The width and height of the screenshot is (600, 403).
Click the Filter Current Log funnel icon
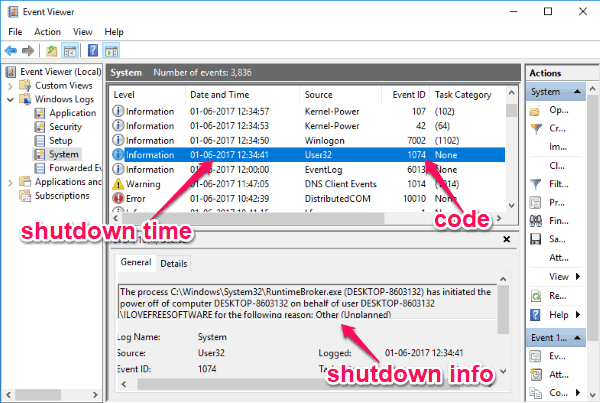(536, 184)
